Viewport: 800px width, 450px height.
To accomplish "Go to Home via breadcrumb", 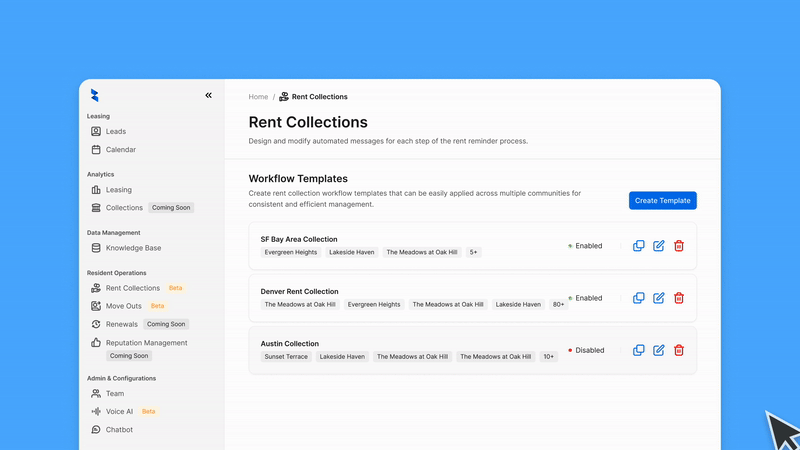I will (x=258, y=96).
